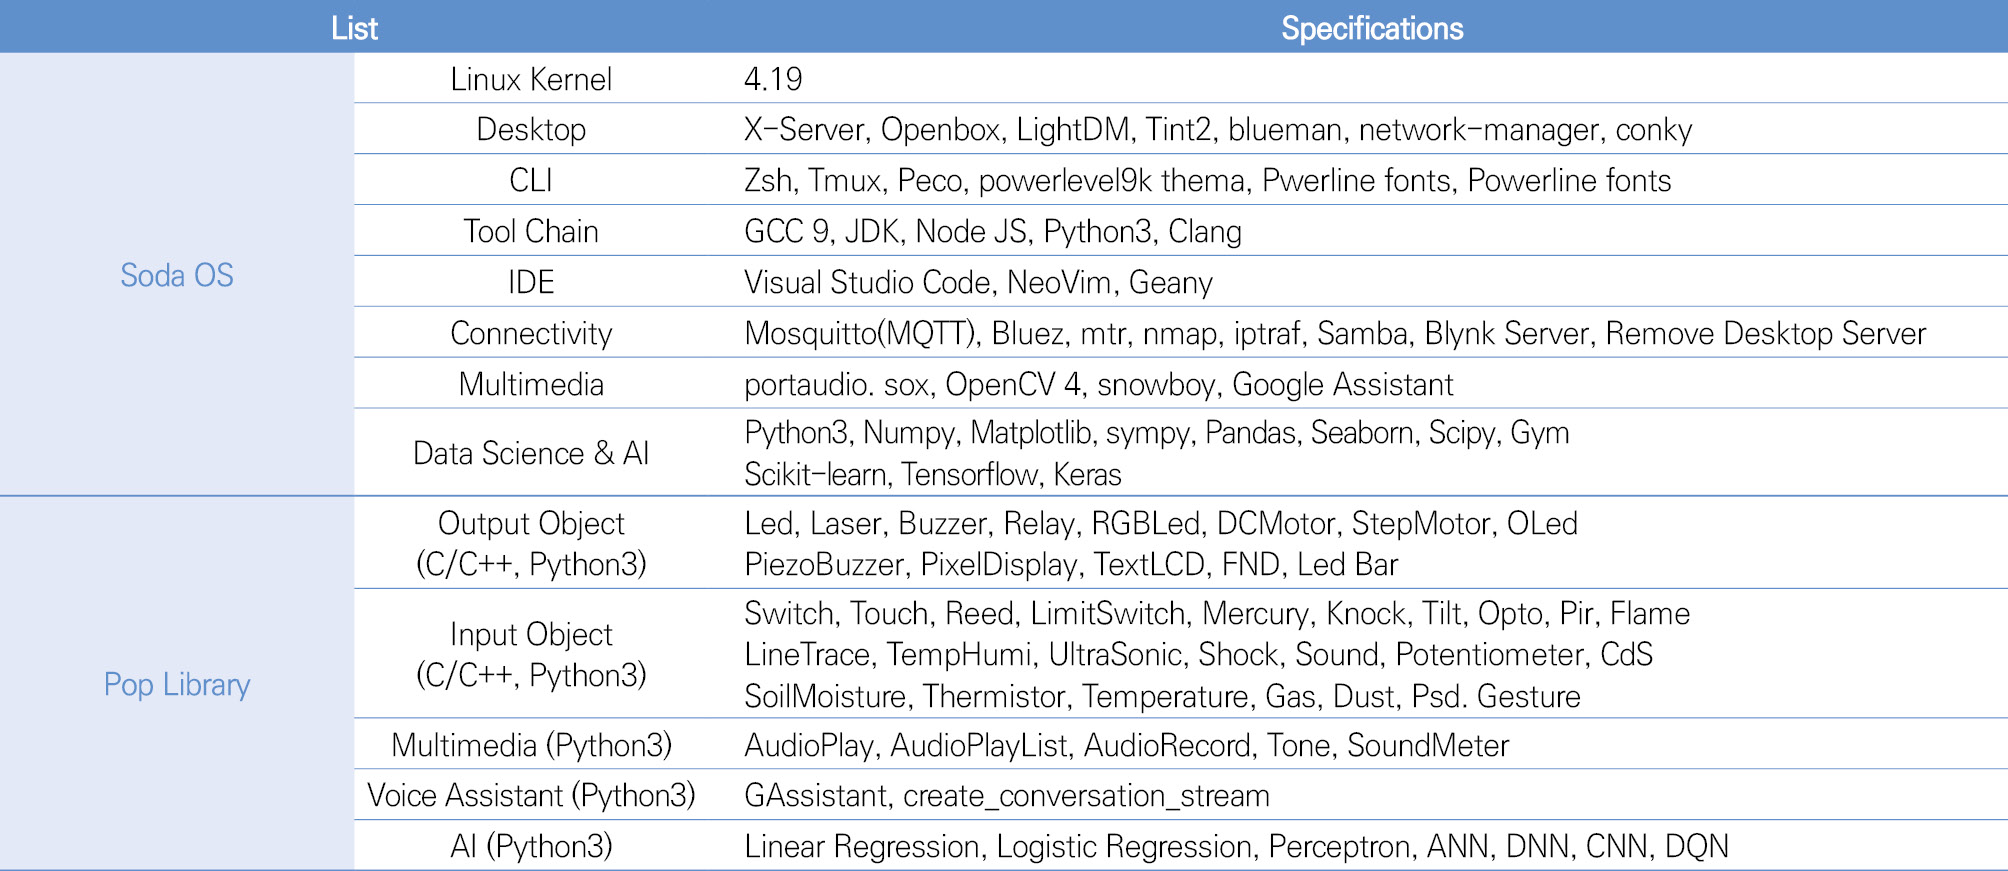Select the Connectivity row label

click(x=530, y=333)
